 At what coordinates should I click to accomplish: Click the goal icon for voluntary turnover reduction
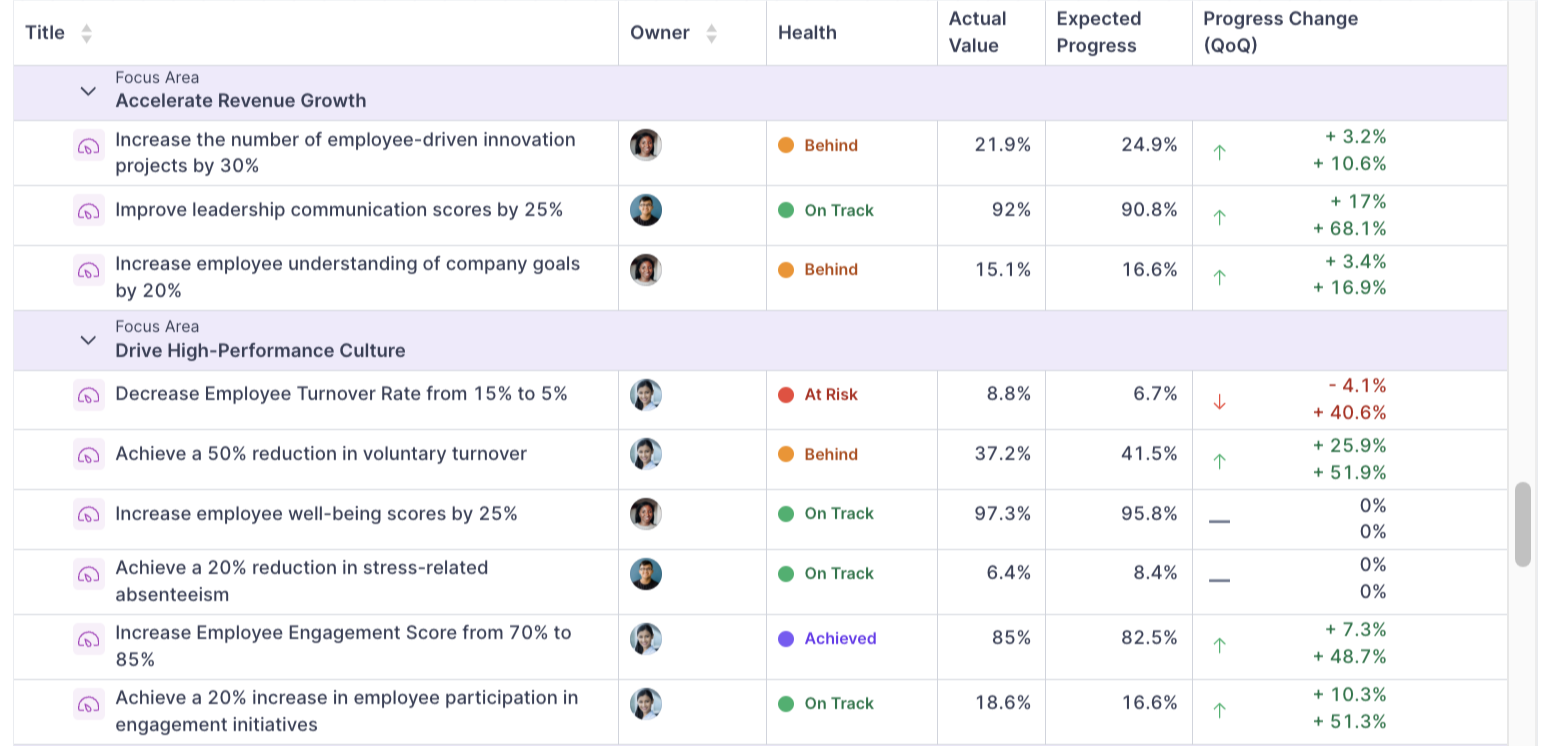pyautogui.click(x=88, y=455)
